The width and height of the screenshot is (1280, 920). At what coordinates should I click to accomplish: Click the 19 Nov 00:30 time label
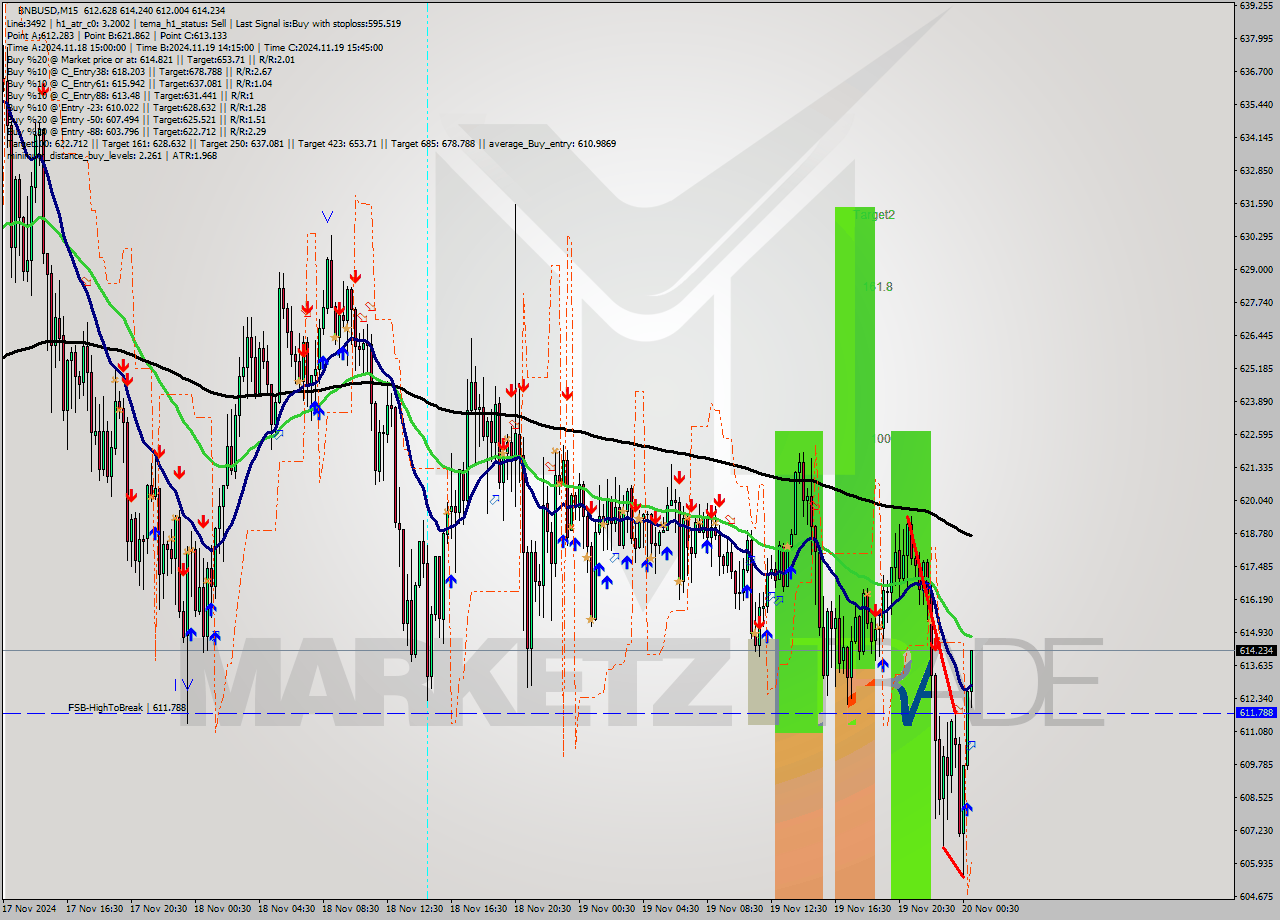coord(606,909)
